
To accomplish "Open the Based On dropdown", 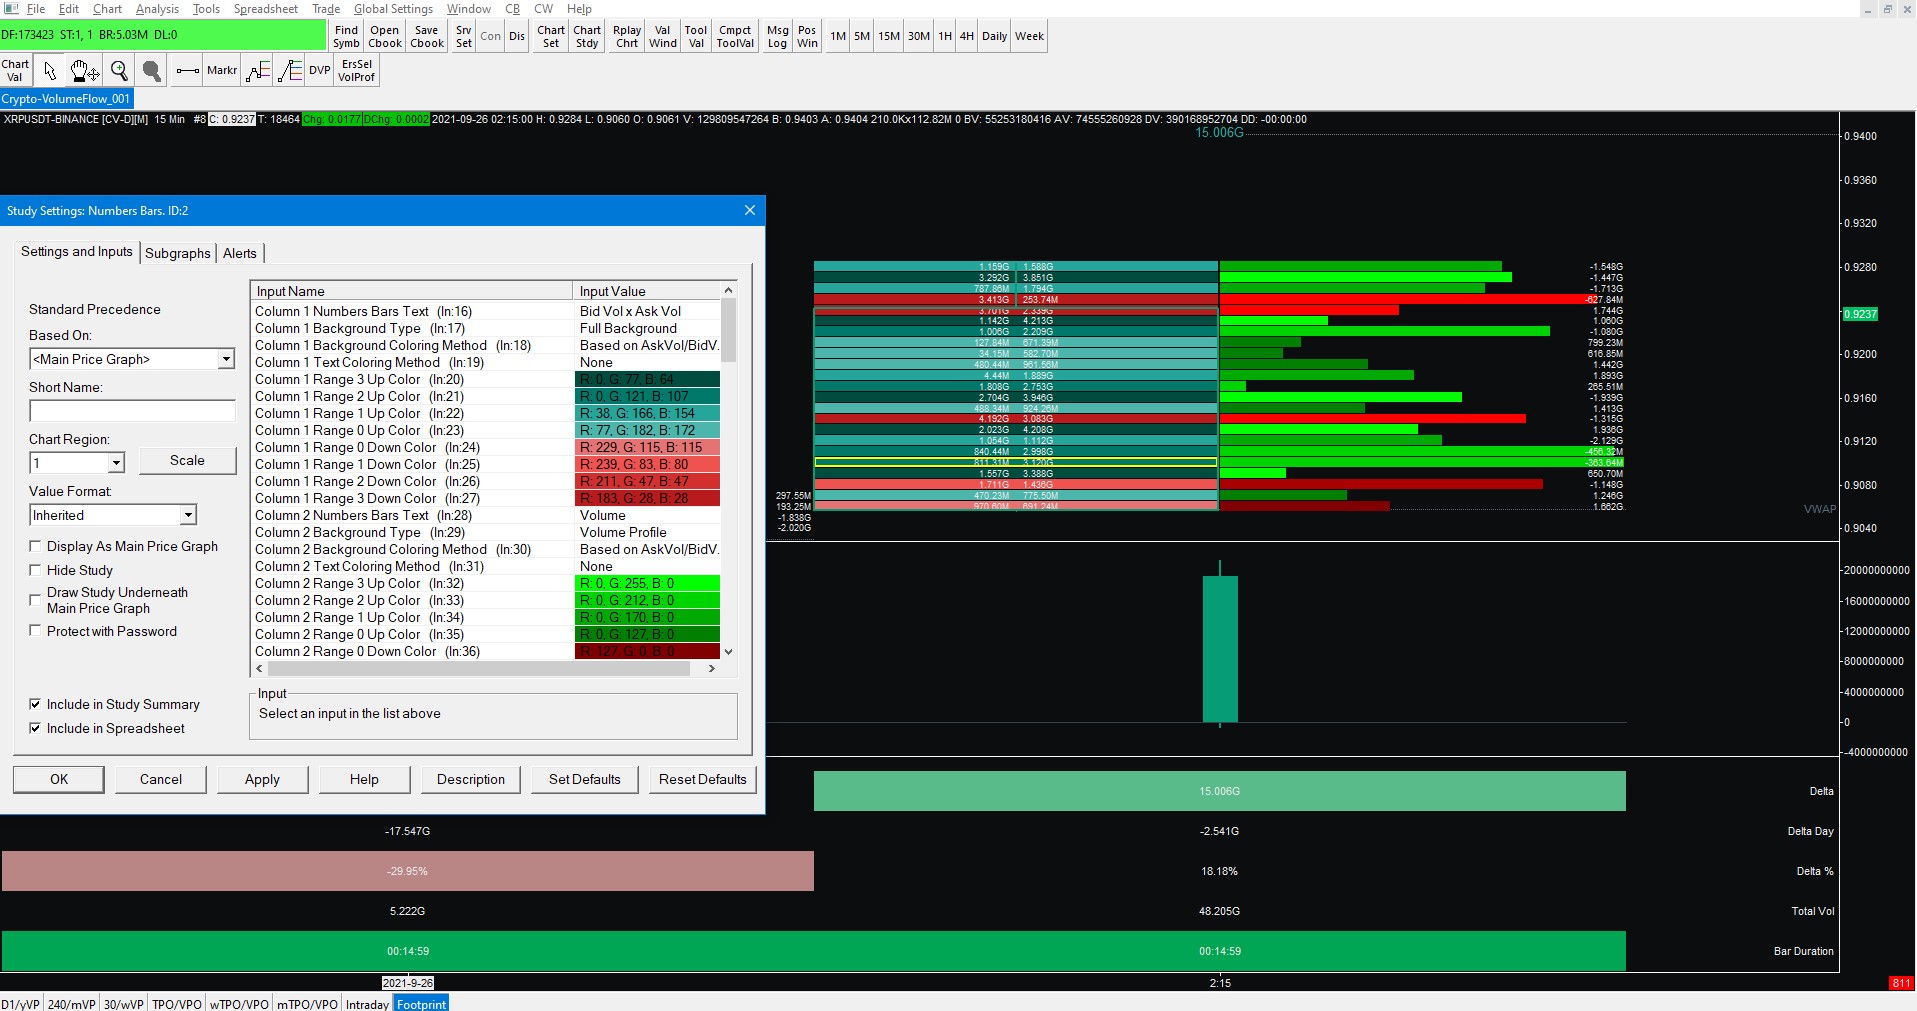I will click(x=226, y=359).
